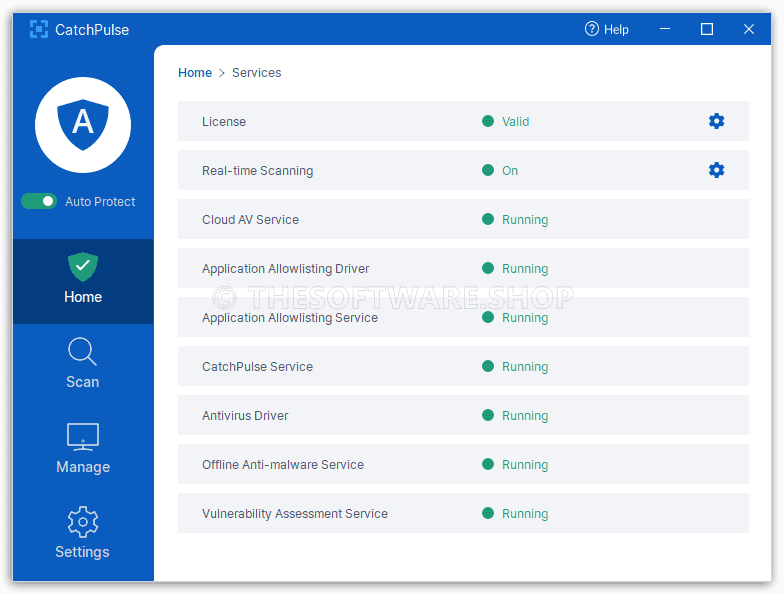Click green status dot for Application Allowlisting Driver

[x=488, y=268]
